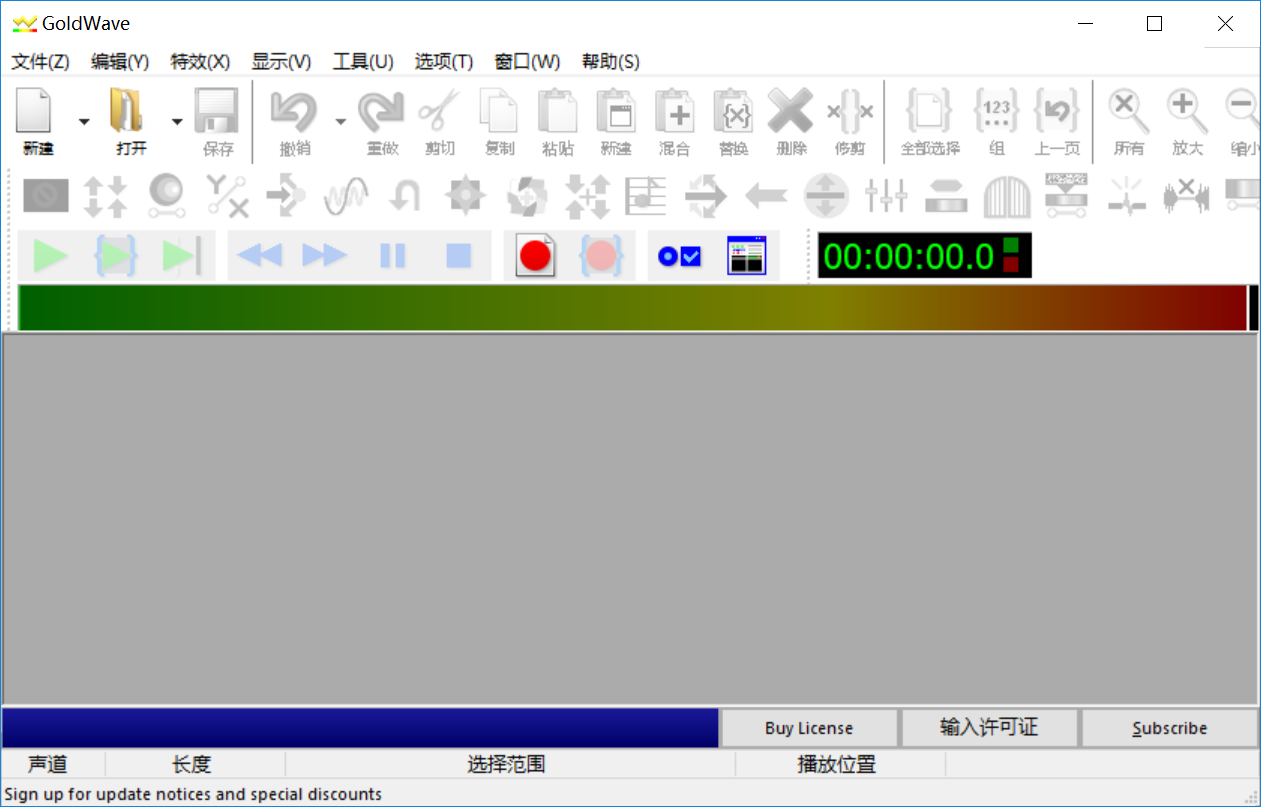Click the 上一页 (Previous) icon

tap(1056, 111)
